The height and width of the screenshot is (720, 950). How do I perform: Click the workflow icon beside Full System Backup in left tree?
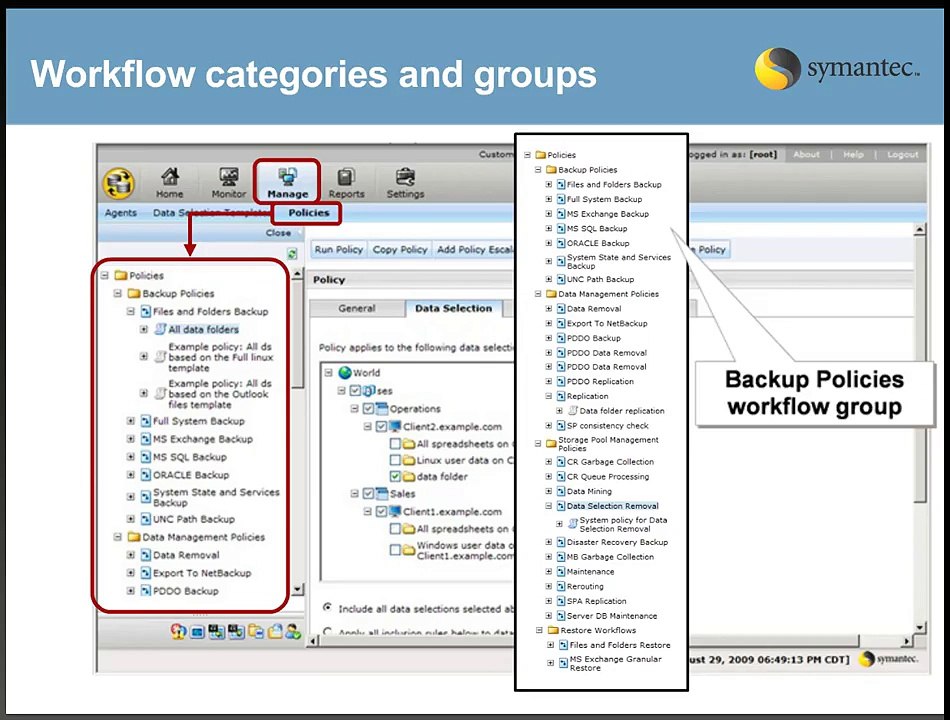tap(145, 421)
